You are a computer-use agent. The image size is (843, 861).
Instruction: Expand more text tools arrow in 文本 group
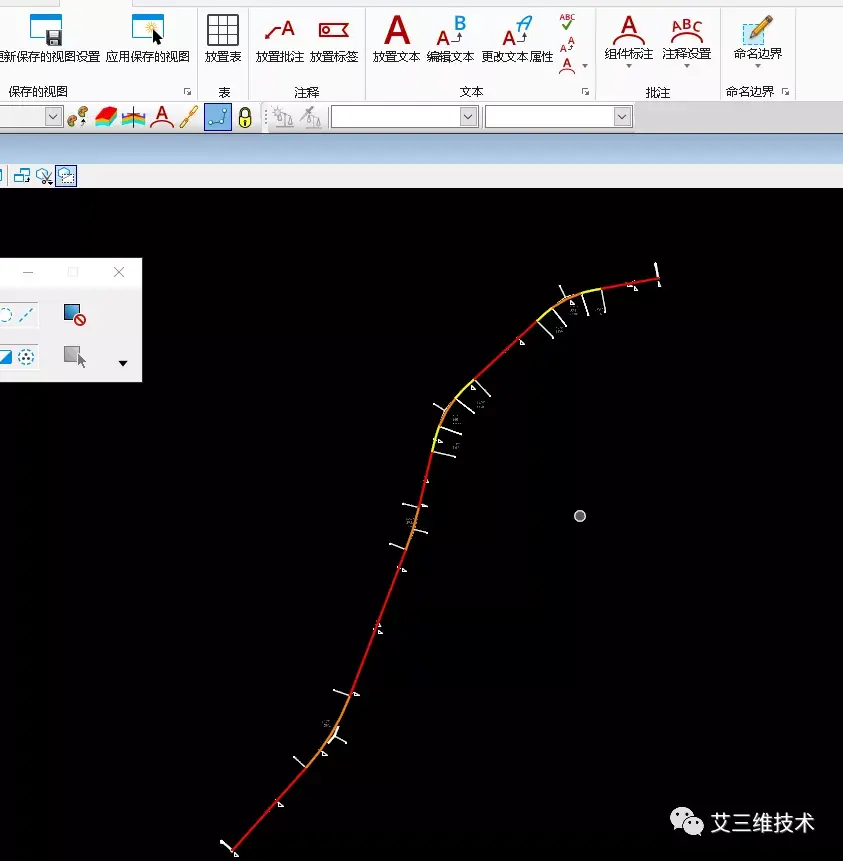[x=585, y=66]
